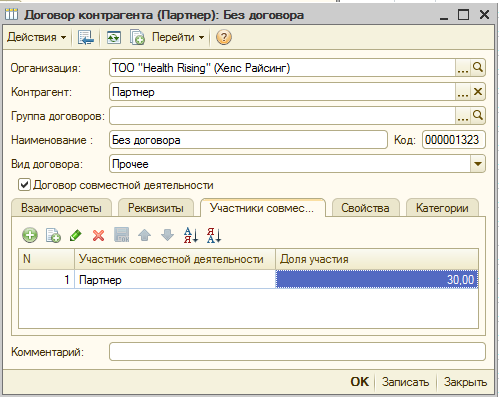499x397 pixels.
Task: Switch to the Категории tab
Action: [x=442, y=208]
